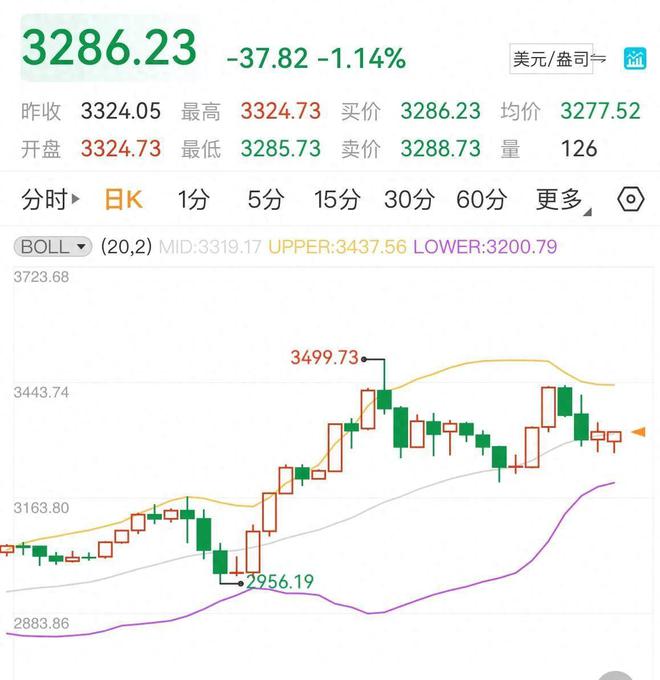Screen dimensions: 660x680
Task: Expand the BOLL indicator dropdown
Action: (x=54, y=246)
